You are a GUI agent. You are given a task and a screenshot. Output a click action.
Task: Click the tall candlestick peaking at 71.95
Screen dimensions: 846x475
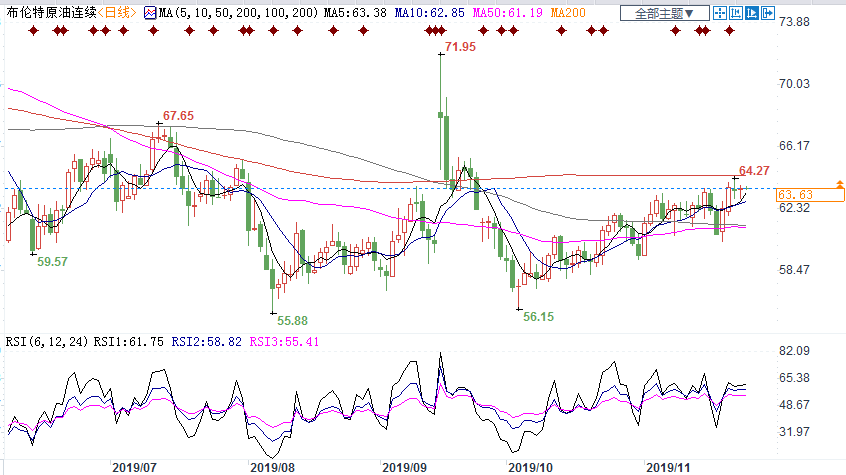coord(441,113)
